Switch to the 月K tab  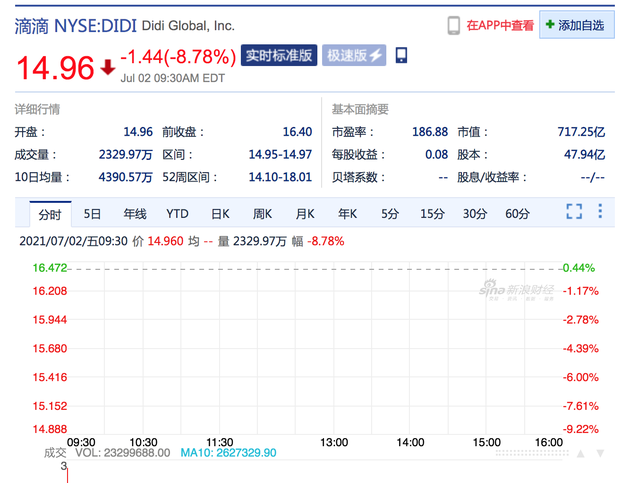[x=305, y=214]
